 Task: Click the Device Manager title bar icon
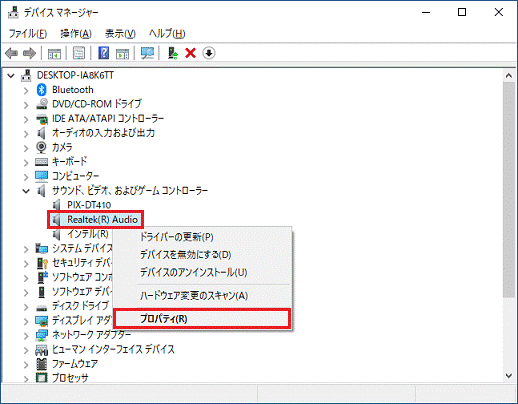coord(13,13)
